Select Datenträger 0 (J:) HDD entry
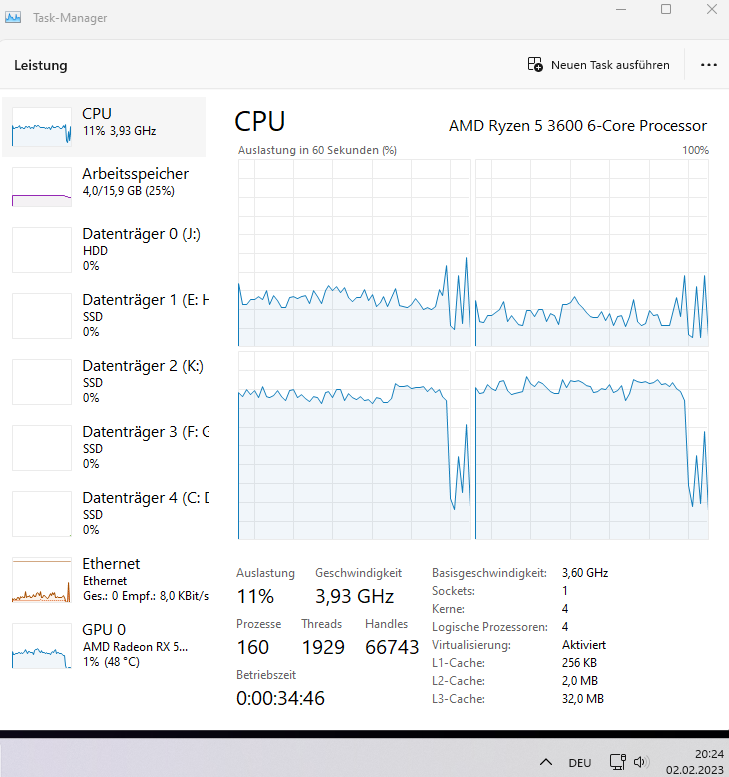This screenshot has height=777, width=729. tap(104, 249)
